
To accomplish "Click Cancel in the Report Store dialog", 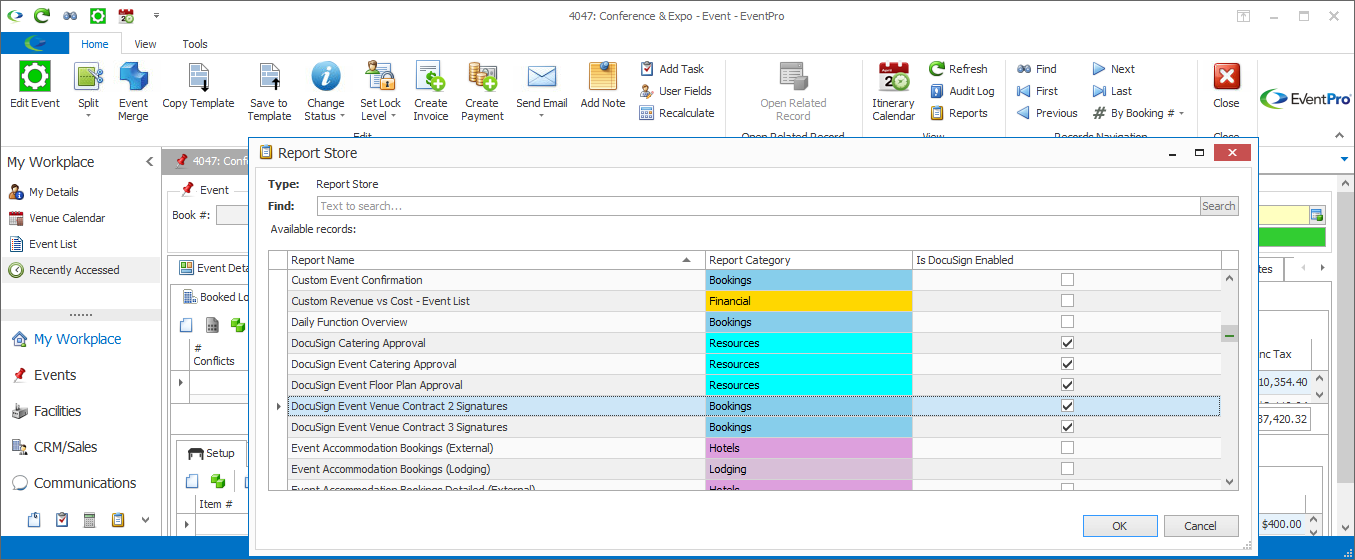I will click(x=1201, y=526).
